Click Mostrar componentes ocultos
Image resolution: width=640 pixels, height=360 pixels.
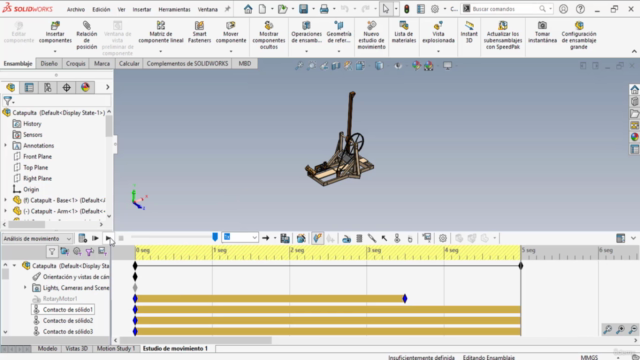[269, 35]
